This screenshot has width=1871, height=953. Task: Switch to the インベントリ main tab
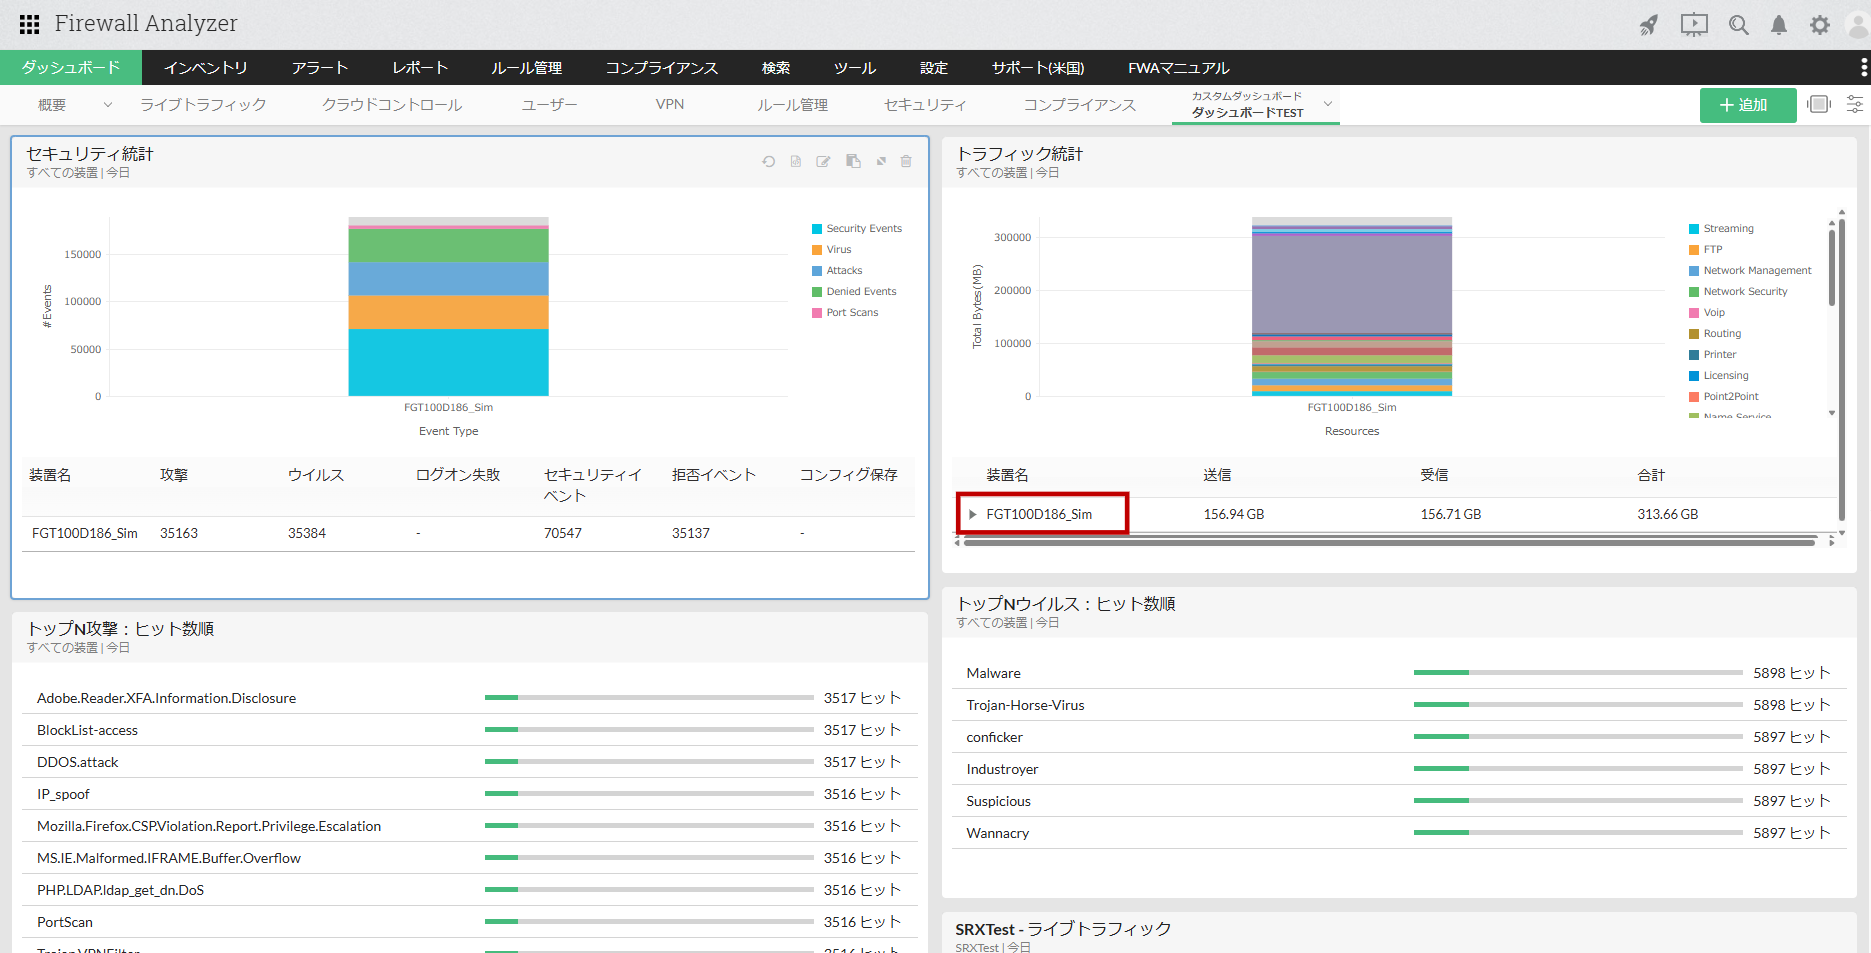[206, 68]
